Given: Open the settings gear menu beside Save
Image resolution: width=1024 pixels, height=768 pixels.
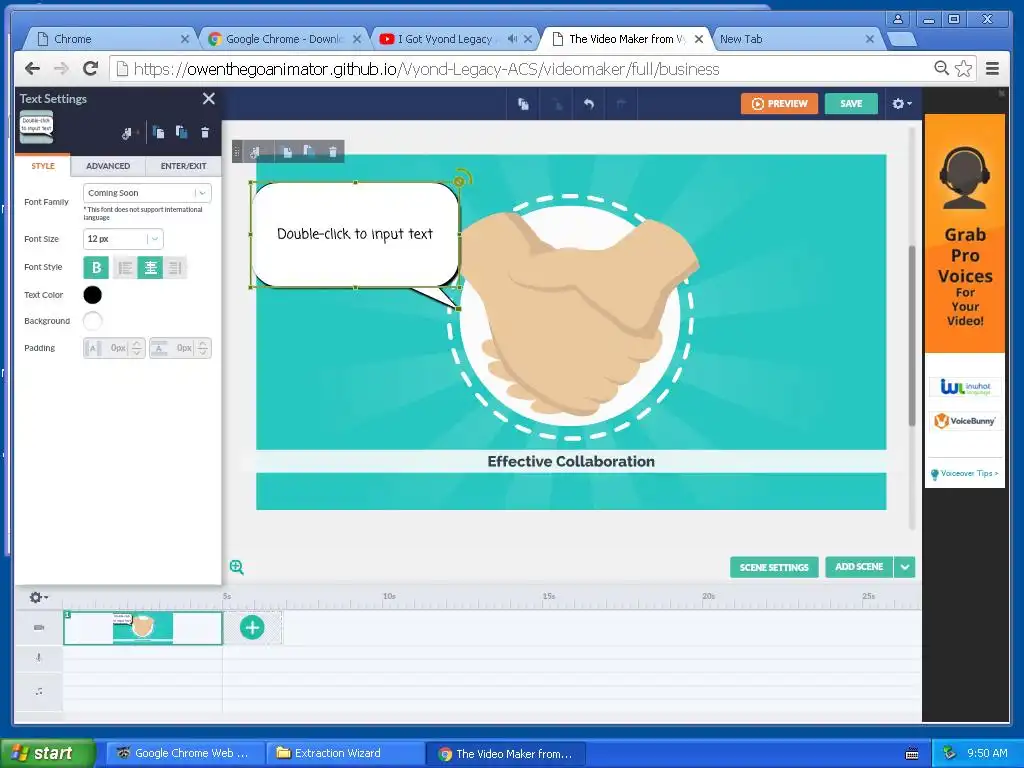Looking at the screenshot, I should (901, 103).
